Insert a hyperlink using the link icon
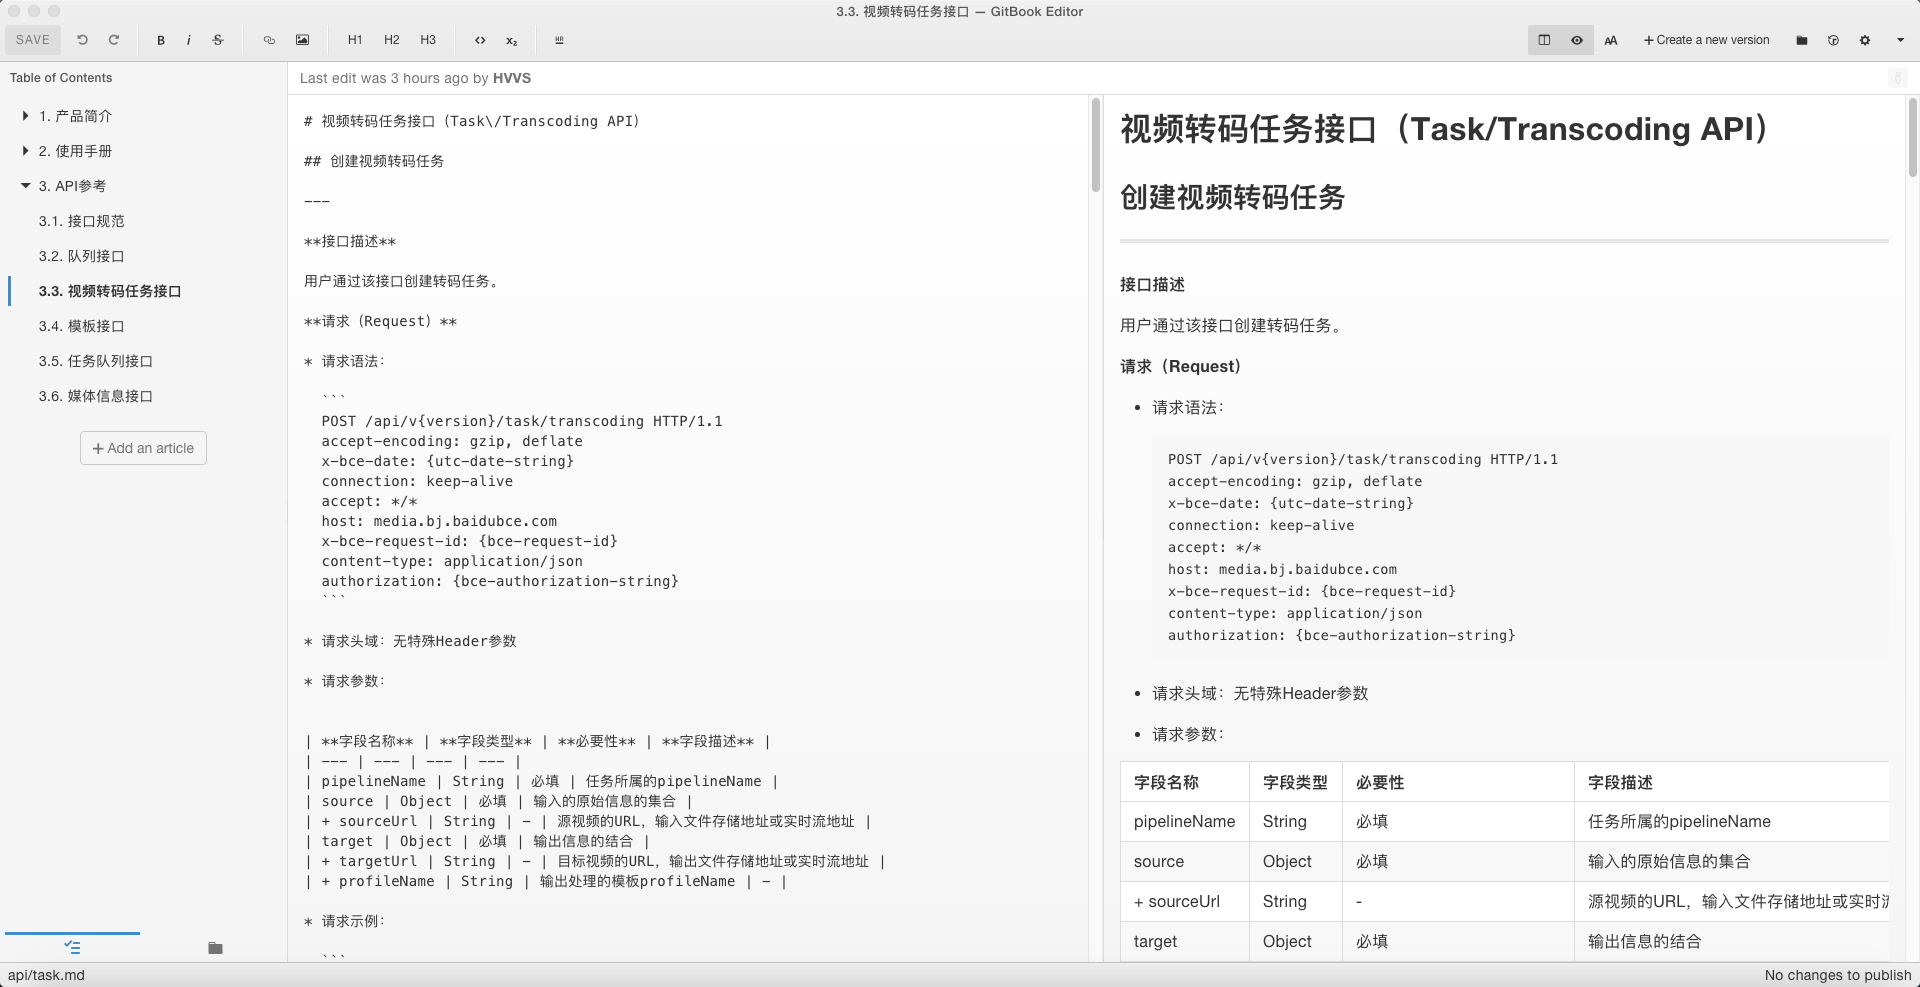Screen dimensions: 1920x987 click(269, 40)
